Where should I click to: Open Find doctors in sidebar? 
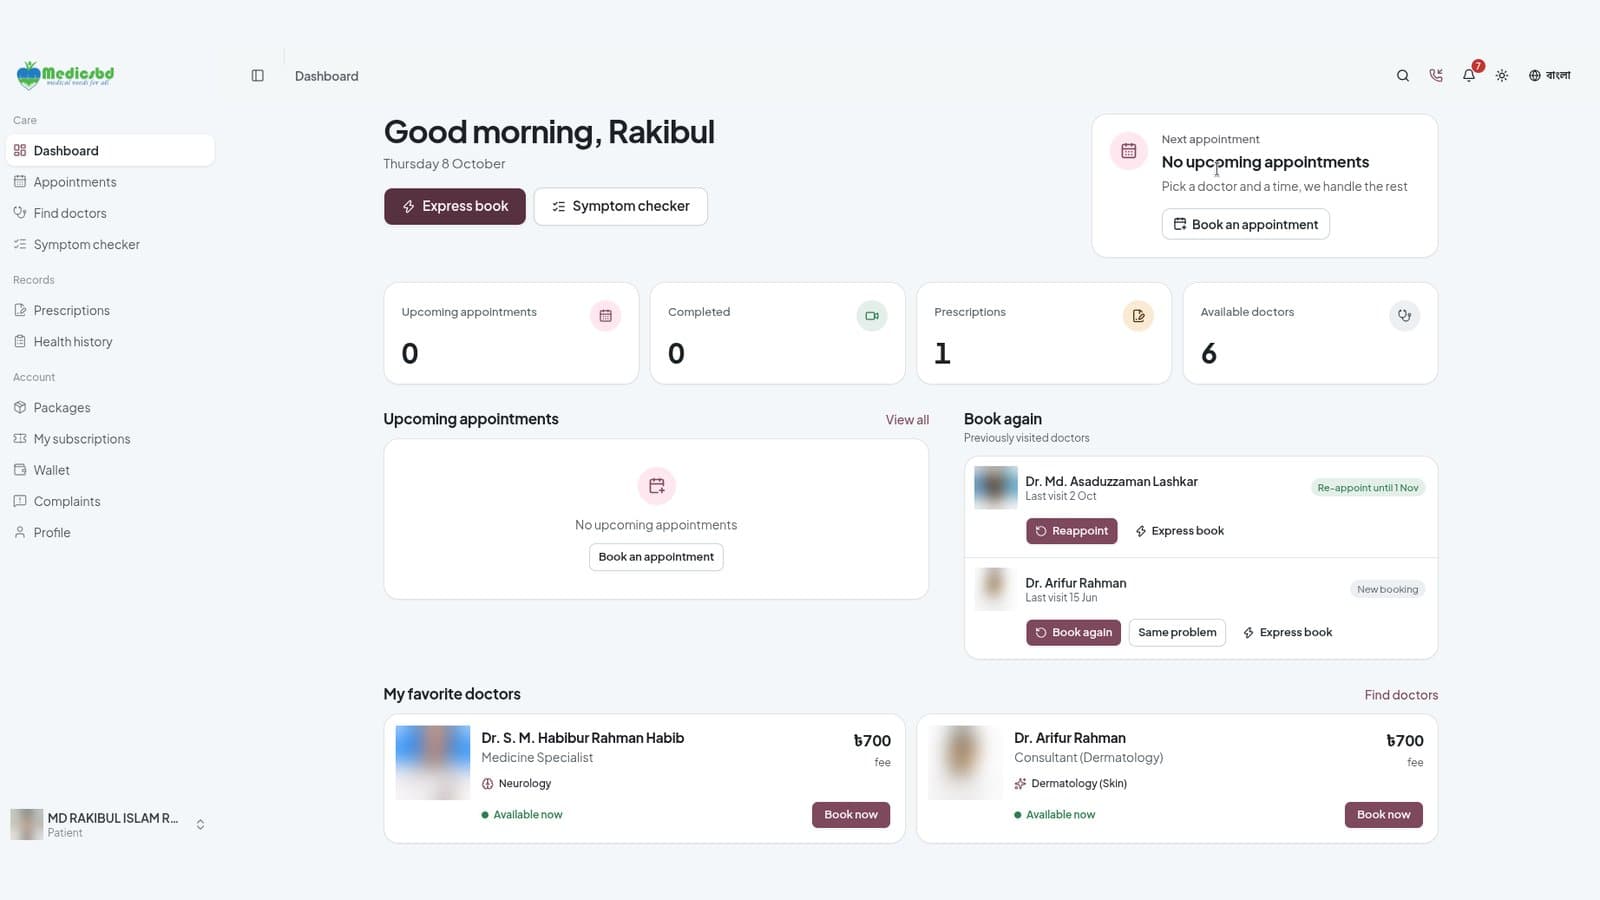pos(110,213)
